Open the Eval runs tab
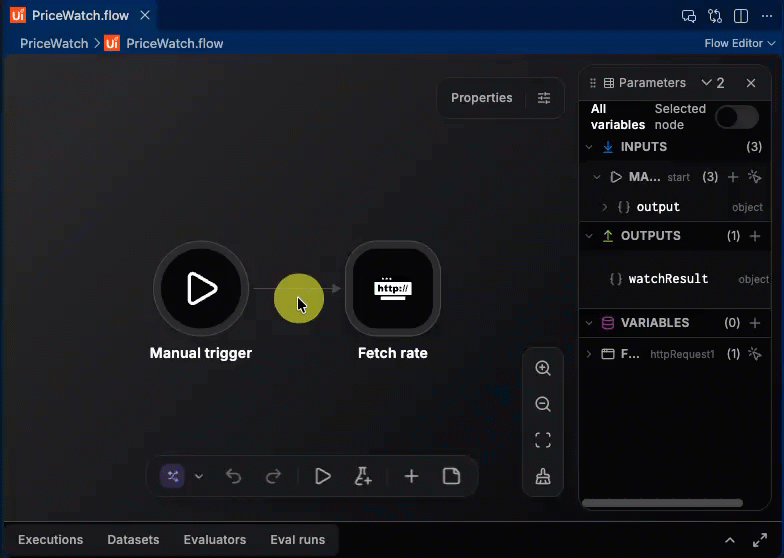The height and width of the screenshot is (558, 784). (298, 540)
